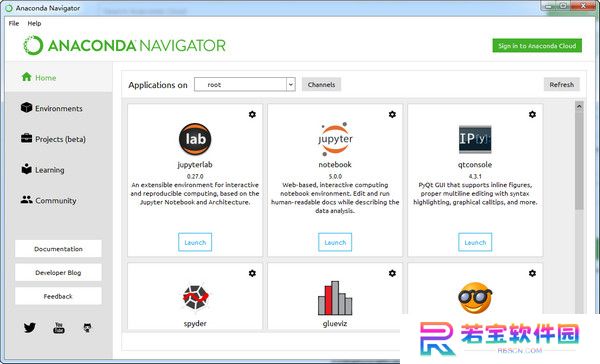The image size is (600, 364).
Task: Open the Help menu
Action: click(34, 23)
